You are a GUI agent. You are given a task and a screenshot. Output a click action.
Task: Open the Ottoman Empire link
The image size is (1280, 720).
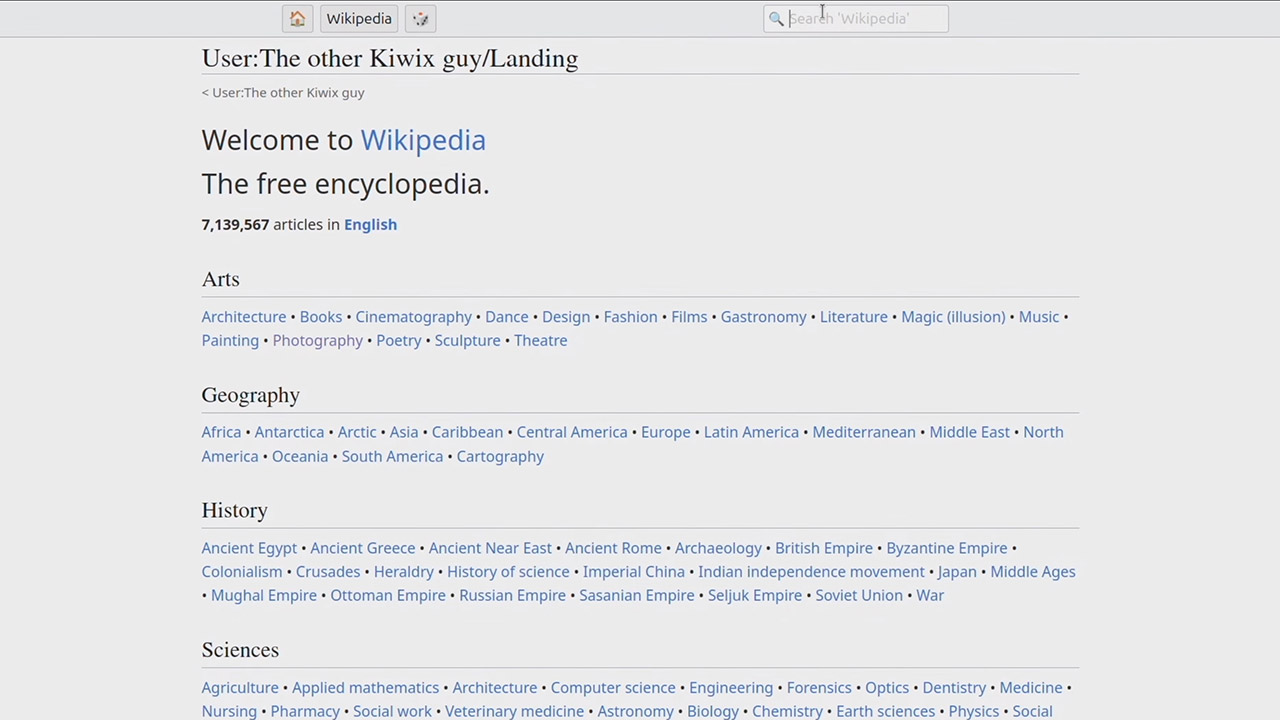point(388,596)
